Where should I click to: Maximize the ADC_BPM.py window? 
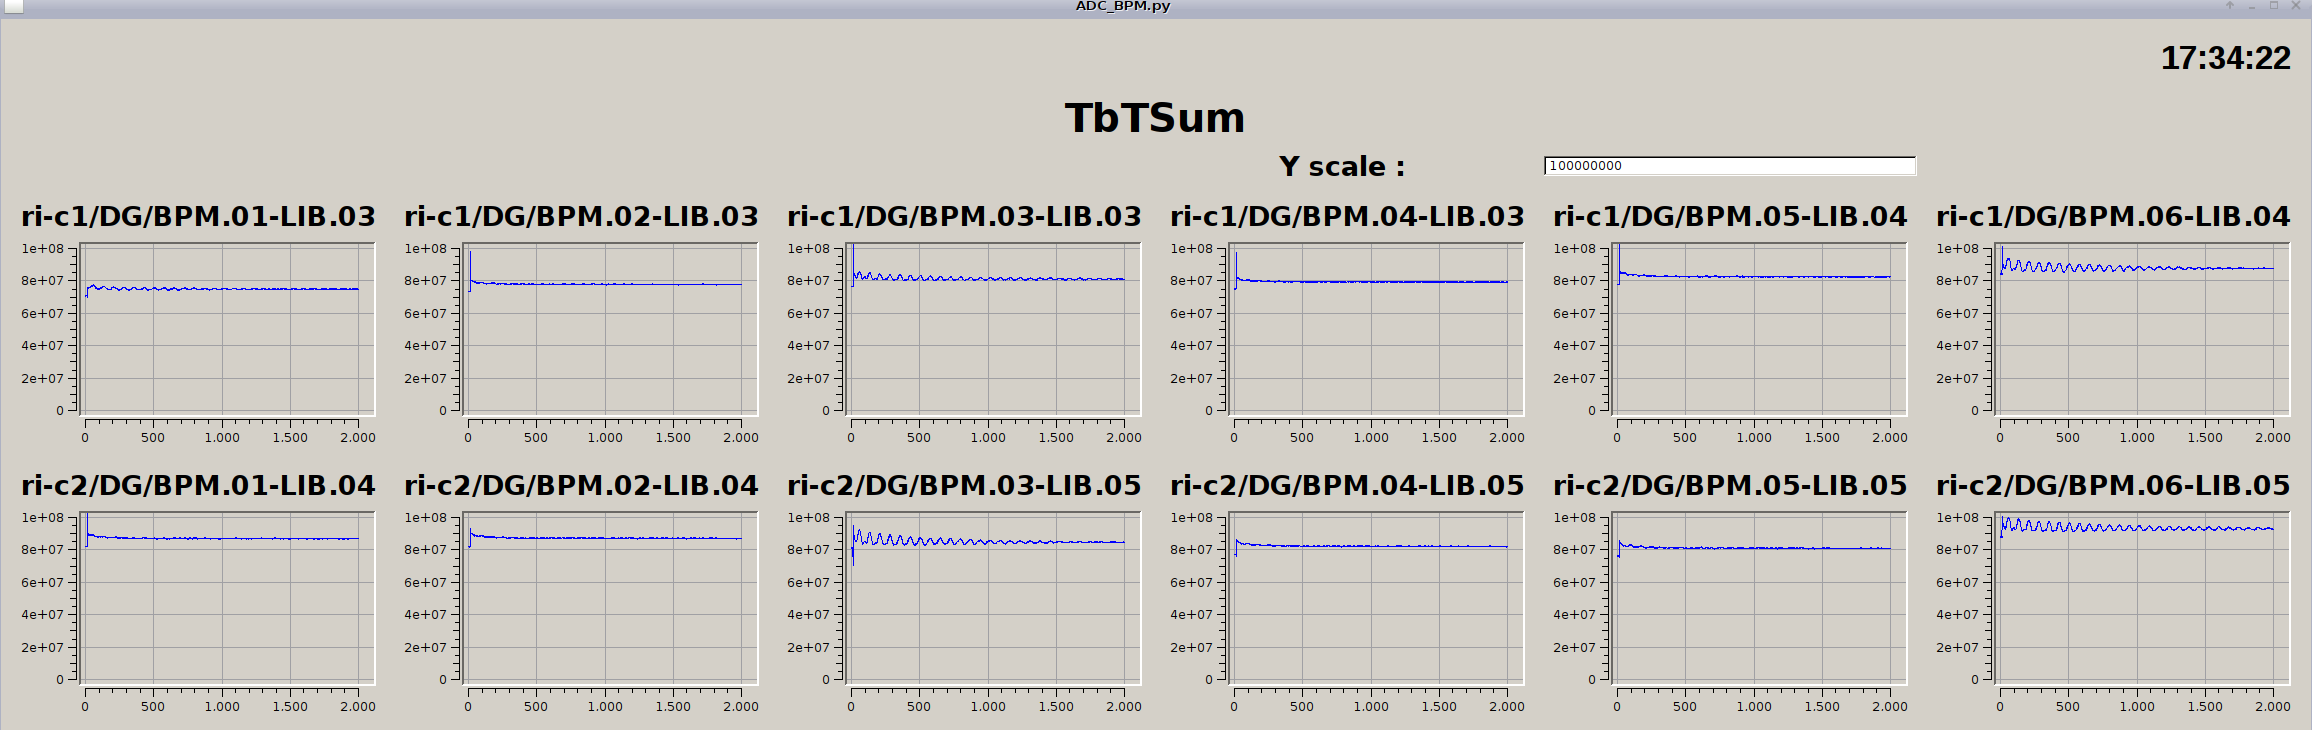(2273, 6)
